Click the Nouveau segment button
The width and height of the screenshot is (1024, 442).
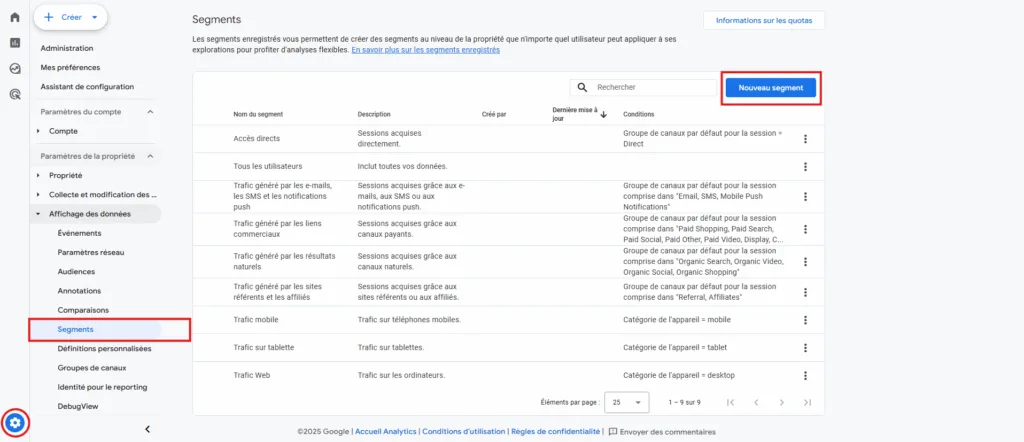[771, 88]
